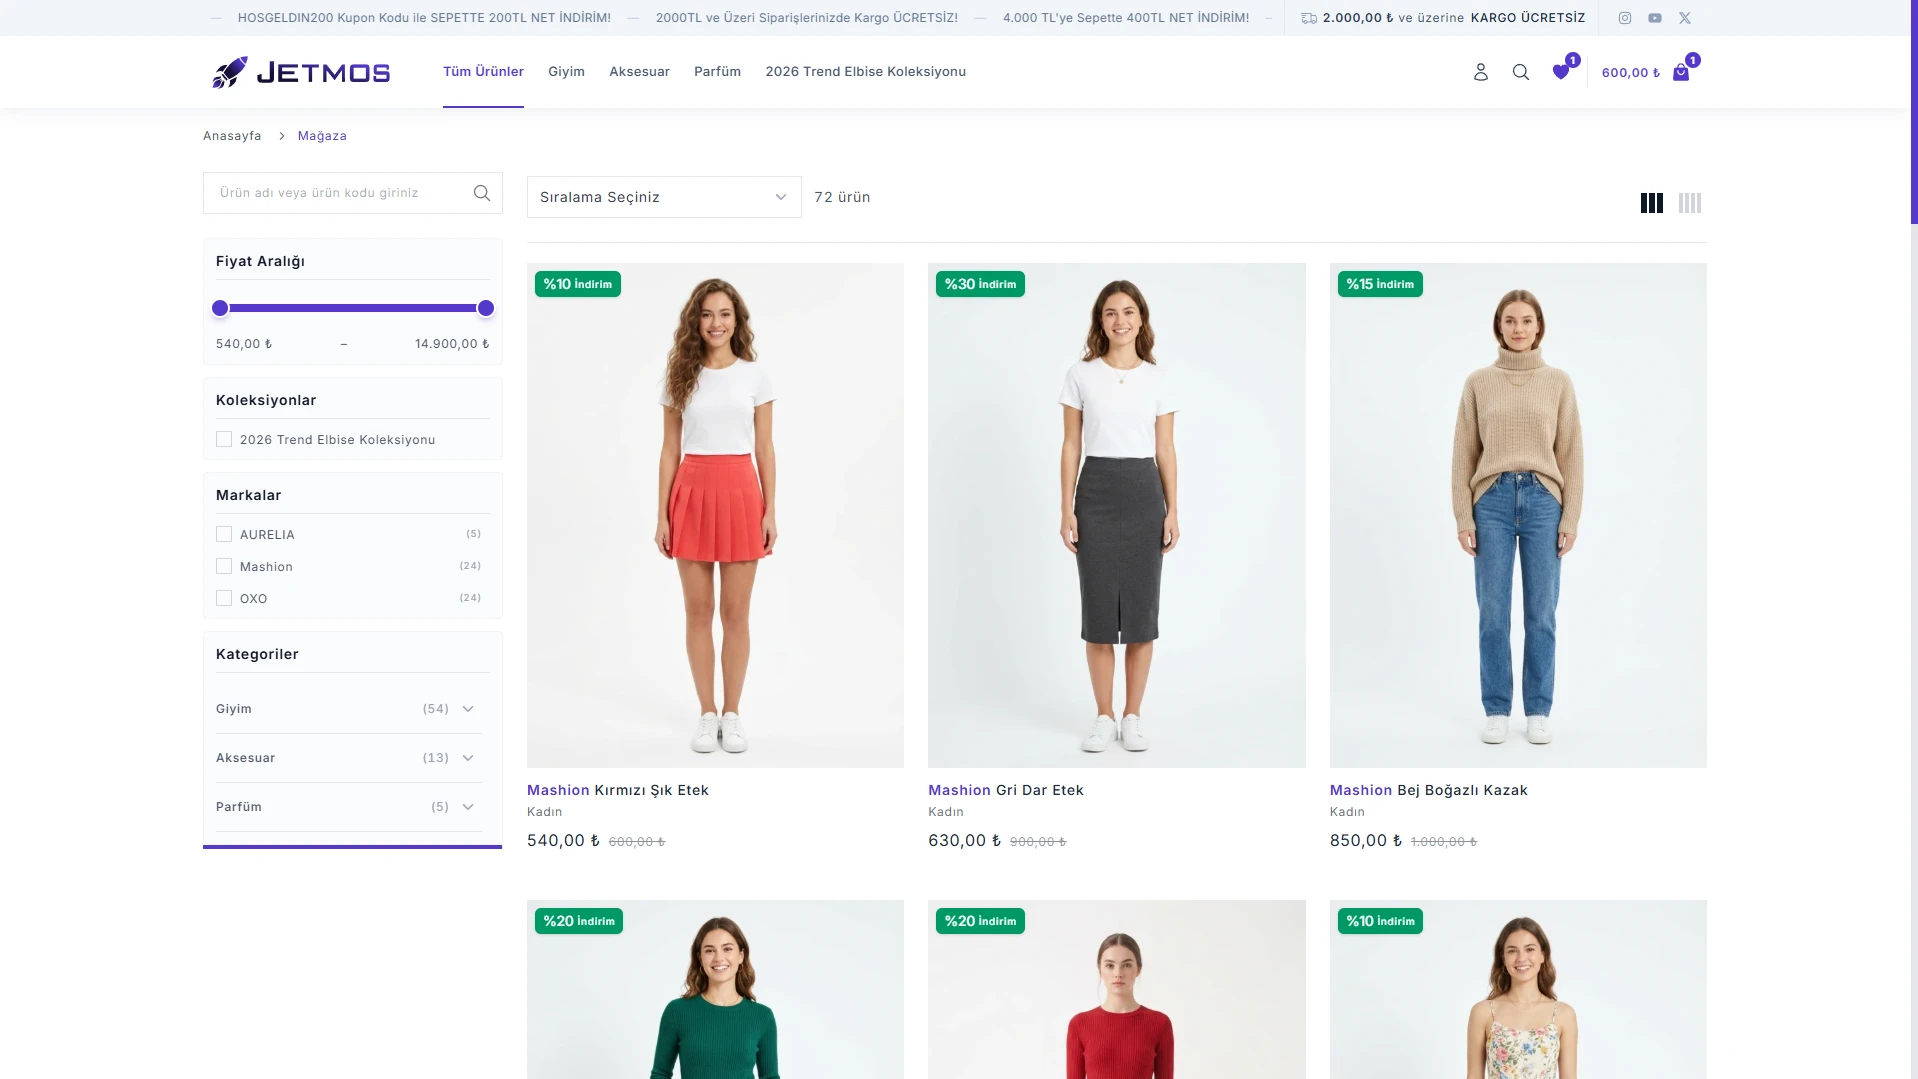Tick the 2026 Trend Elbise Koleksiyonu checkbox
This screenshot has height=1079, width=1918.
coord(224,439)
